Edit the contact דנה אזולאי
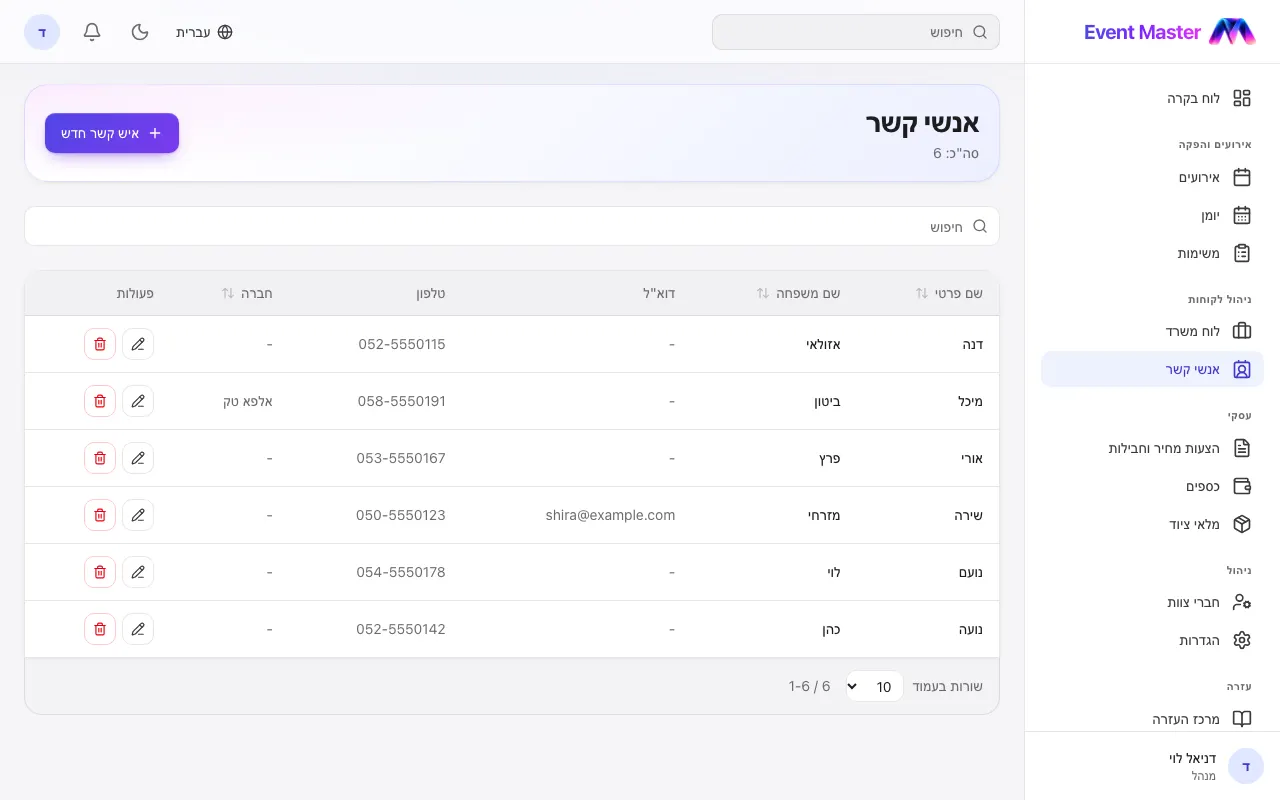 (x=138, y=344)
